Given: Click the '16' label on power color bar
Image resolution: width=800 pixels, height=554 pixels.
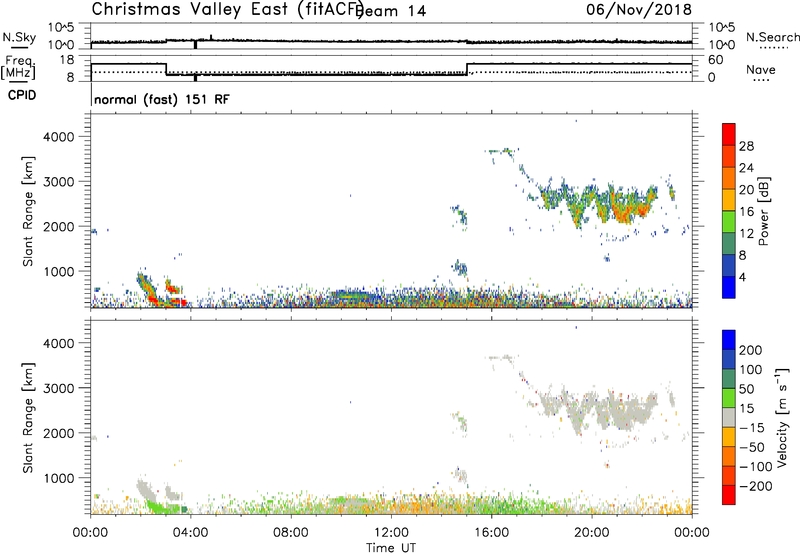Looking at the screenshot, I should pyautogui.click(x=746, y=212).
